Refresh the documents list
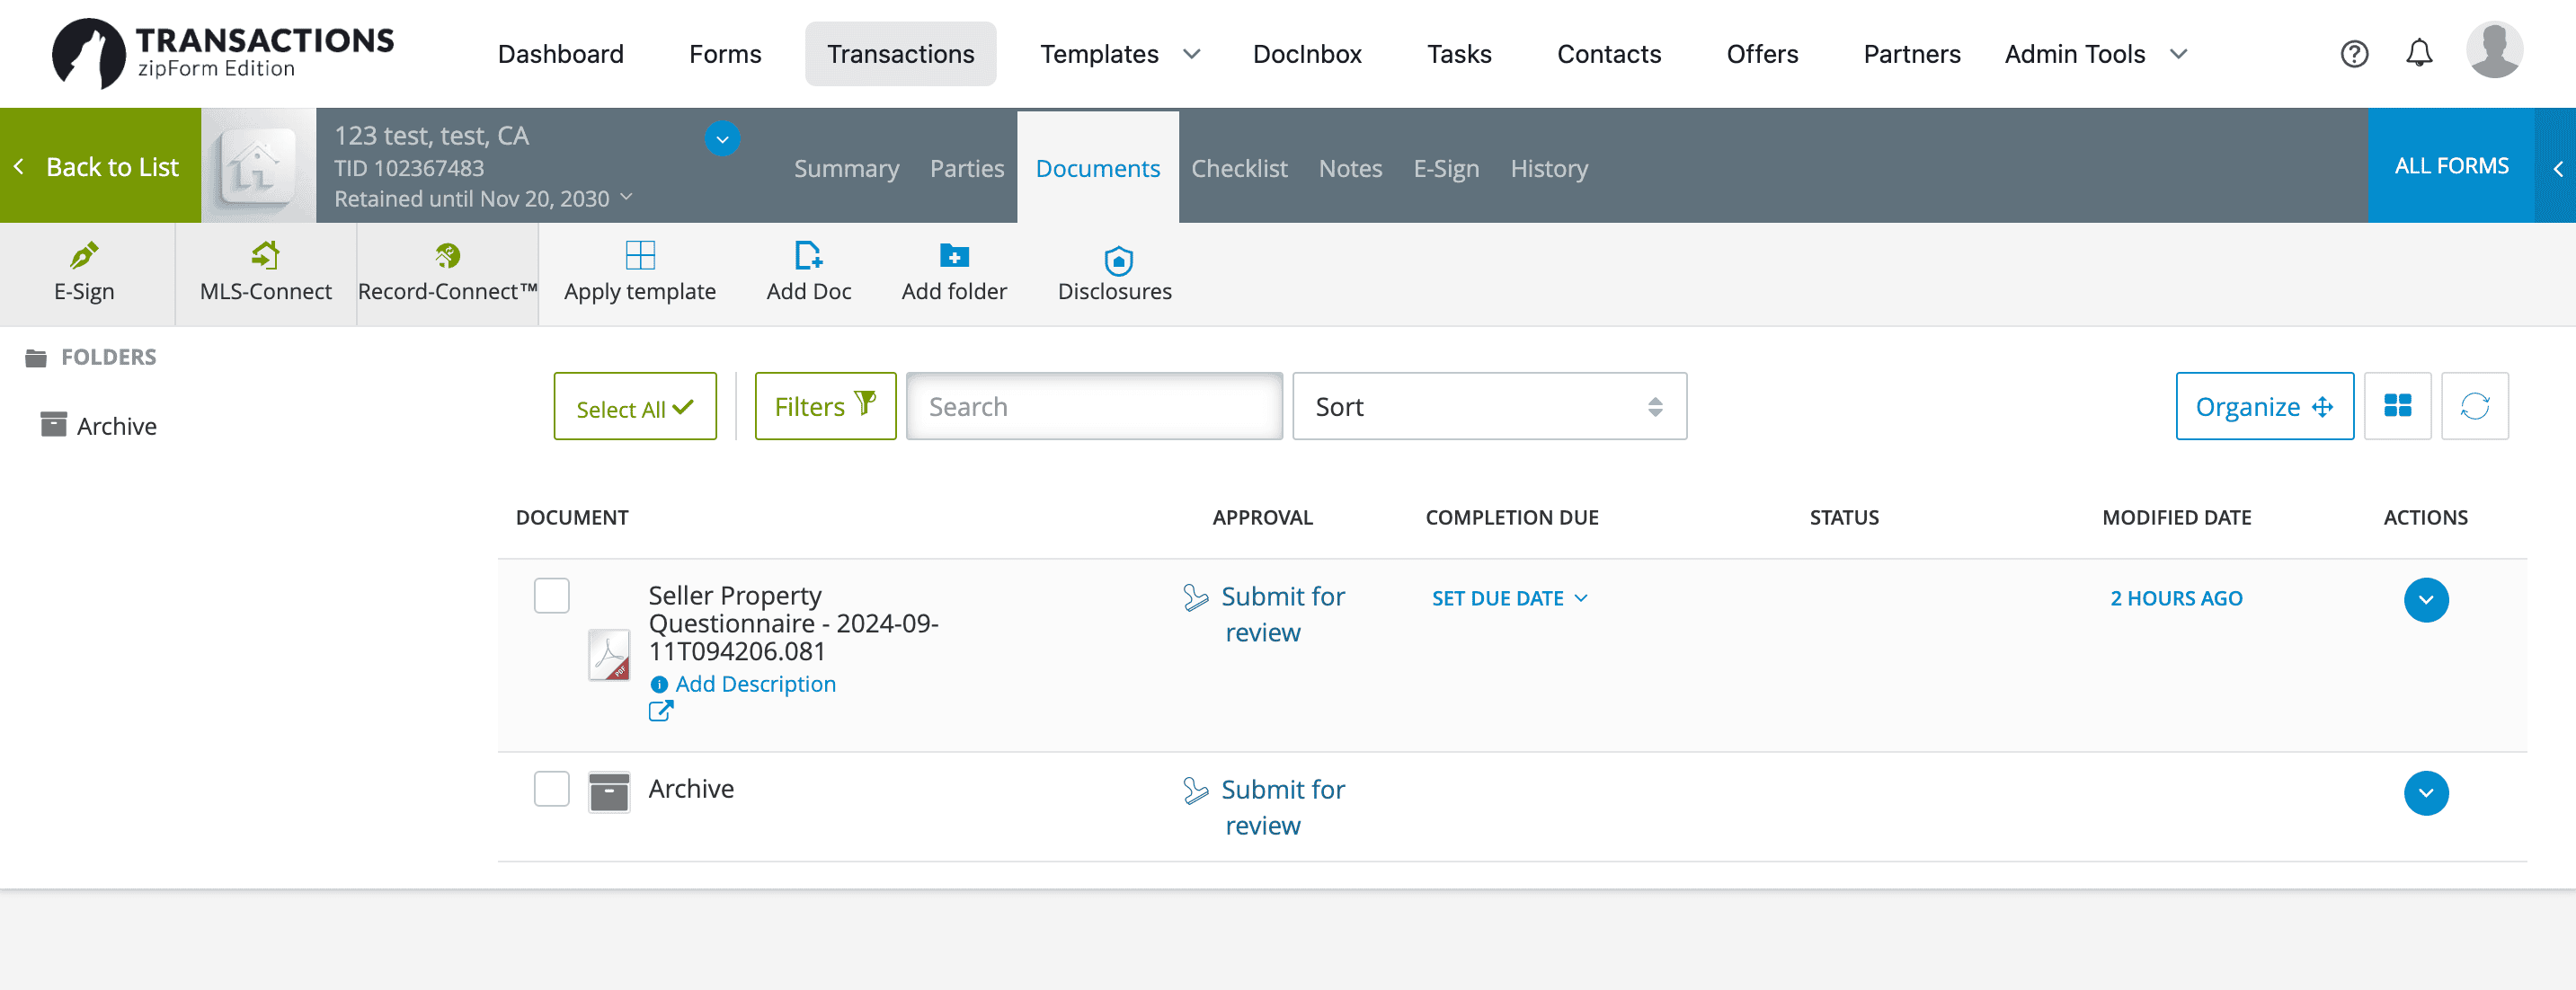This screenshot has width=2576, height=990. (x=2474, y=406)
